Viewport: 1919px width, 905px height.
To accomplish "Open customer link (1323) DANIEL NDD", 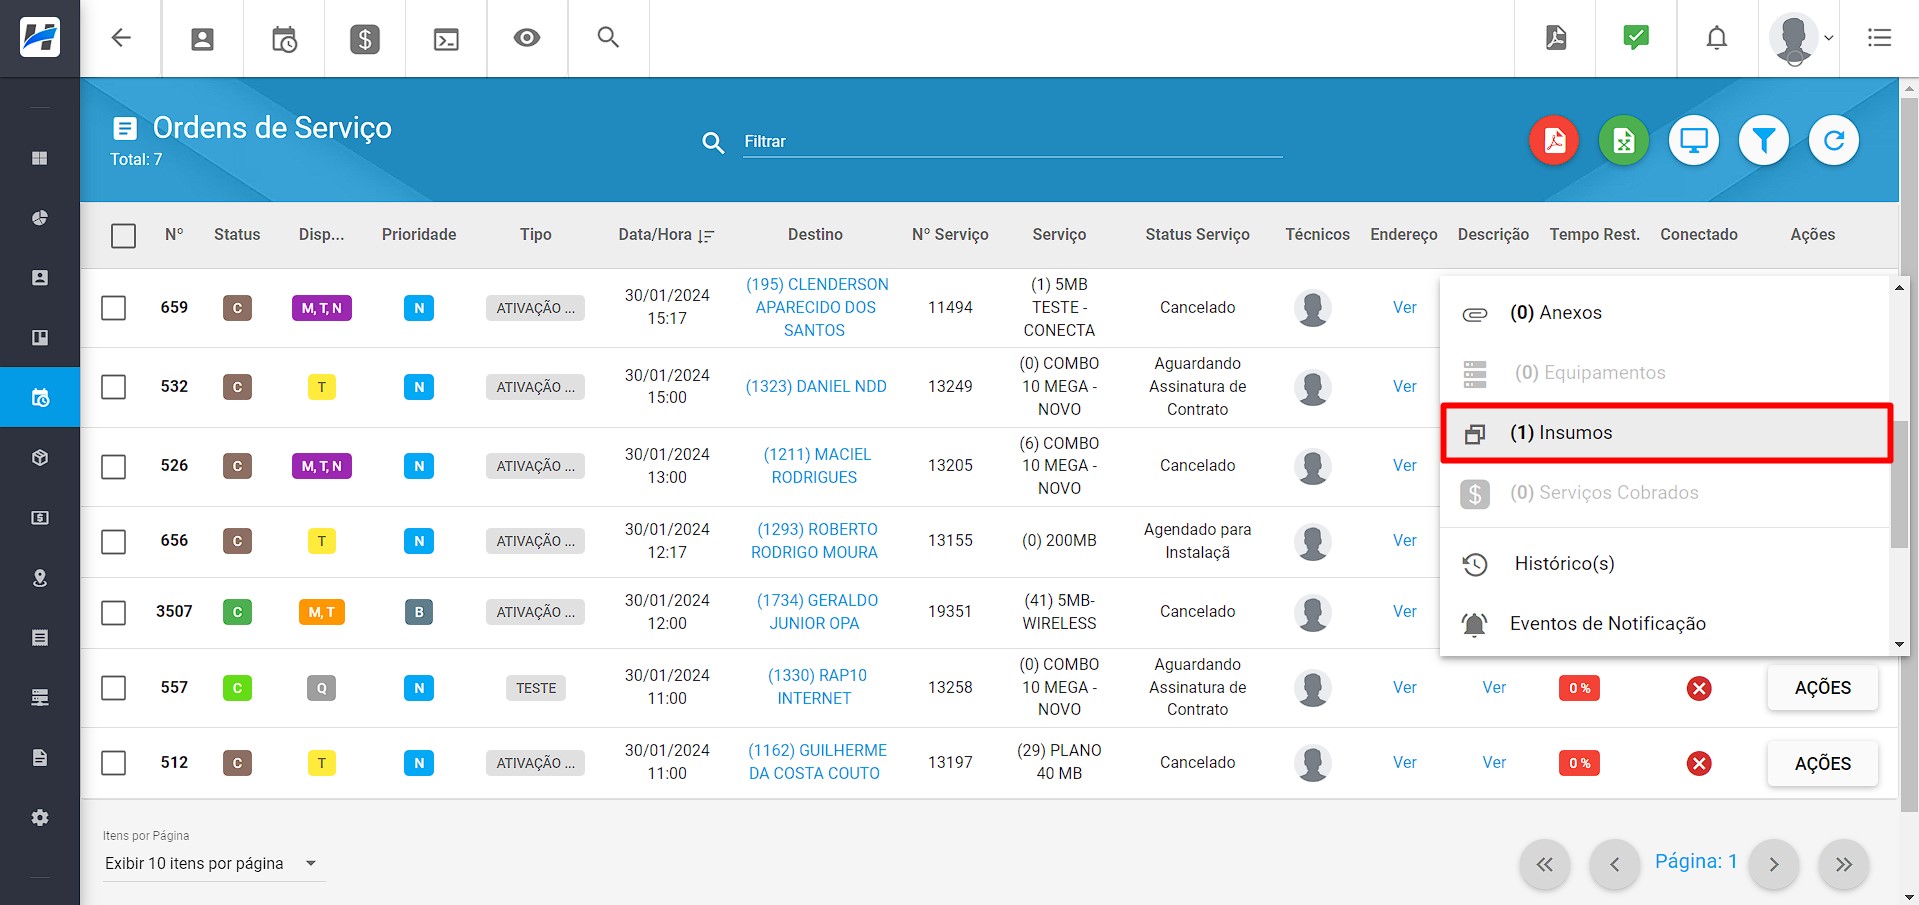I will [816, 387].
